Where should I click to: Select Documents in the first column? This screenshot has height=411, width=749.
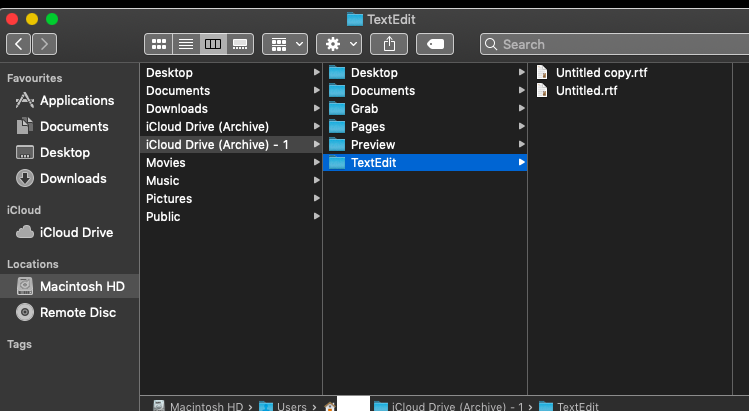(231, 91)
